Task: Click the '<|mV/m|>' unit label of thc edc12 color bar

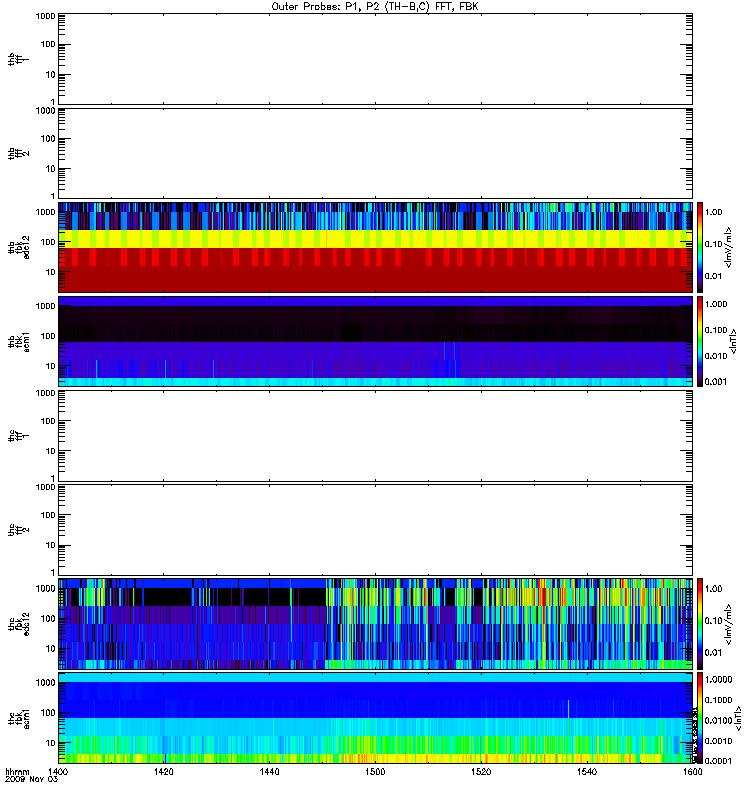Action: coord(729,624)
